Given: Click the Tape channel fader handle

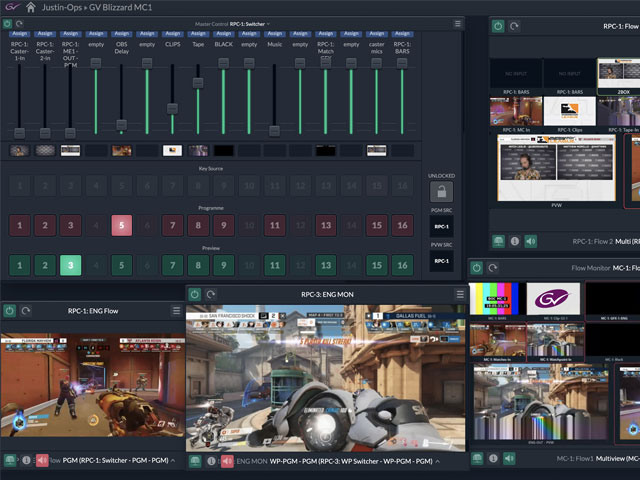Looking at the screenshot, I should click(x=198, y=83).
